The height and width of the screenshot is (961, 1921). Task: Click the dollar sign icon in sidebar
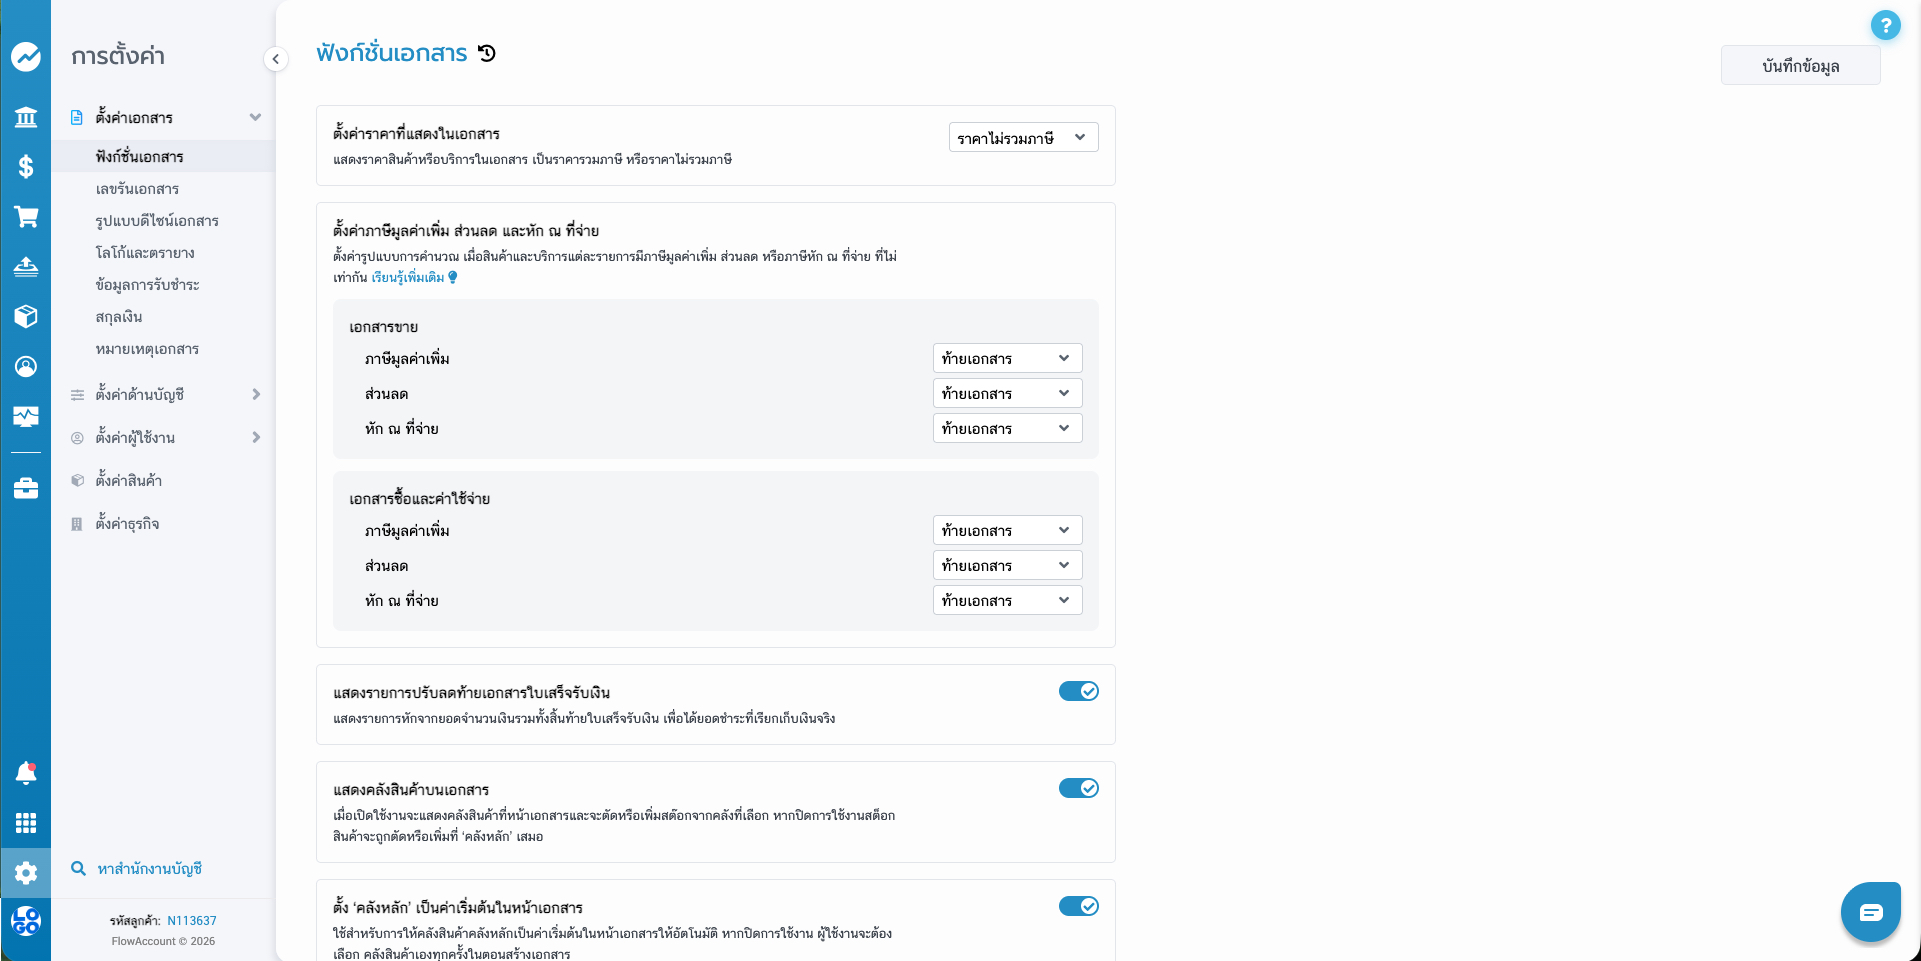coord(26,167)
